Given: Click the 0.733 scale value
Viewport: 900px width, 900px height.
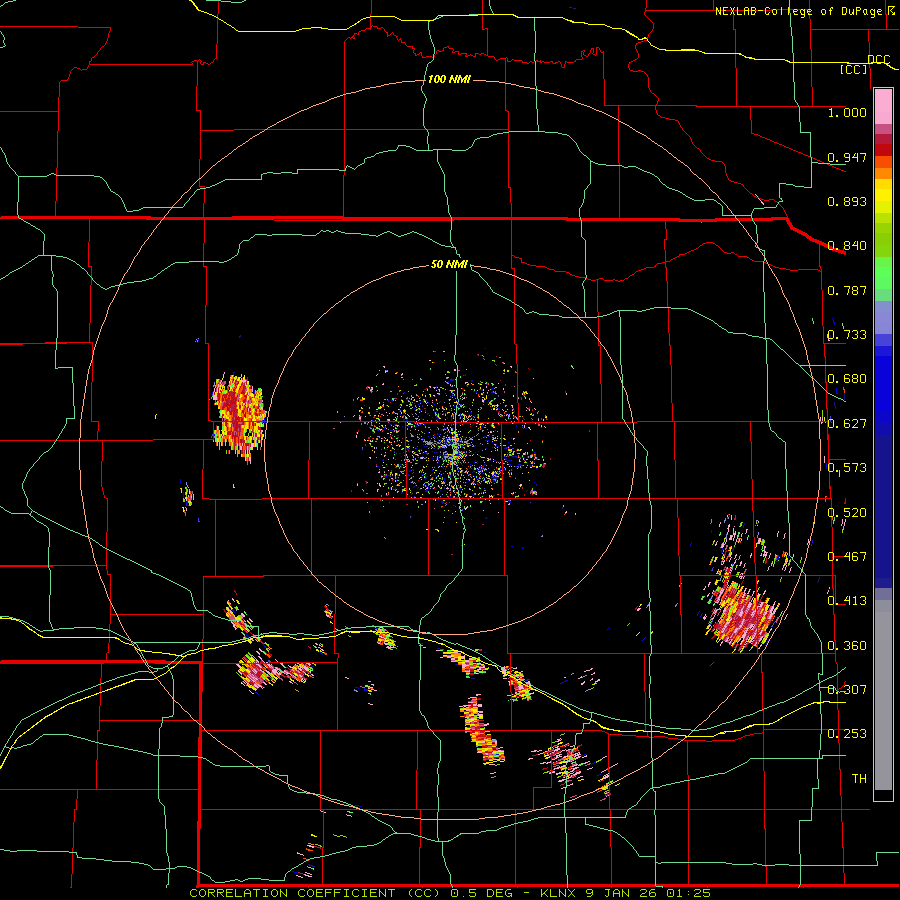Looking at the screenshot, I should coord(847,335).
